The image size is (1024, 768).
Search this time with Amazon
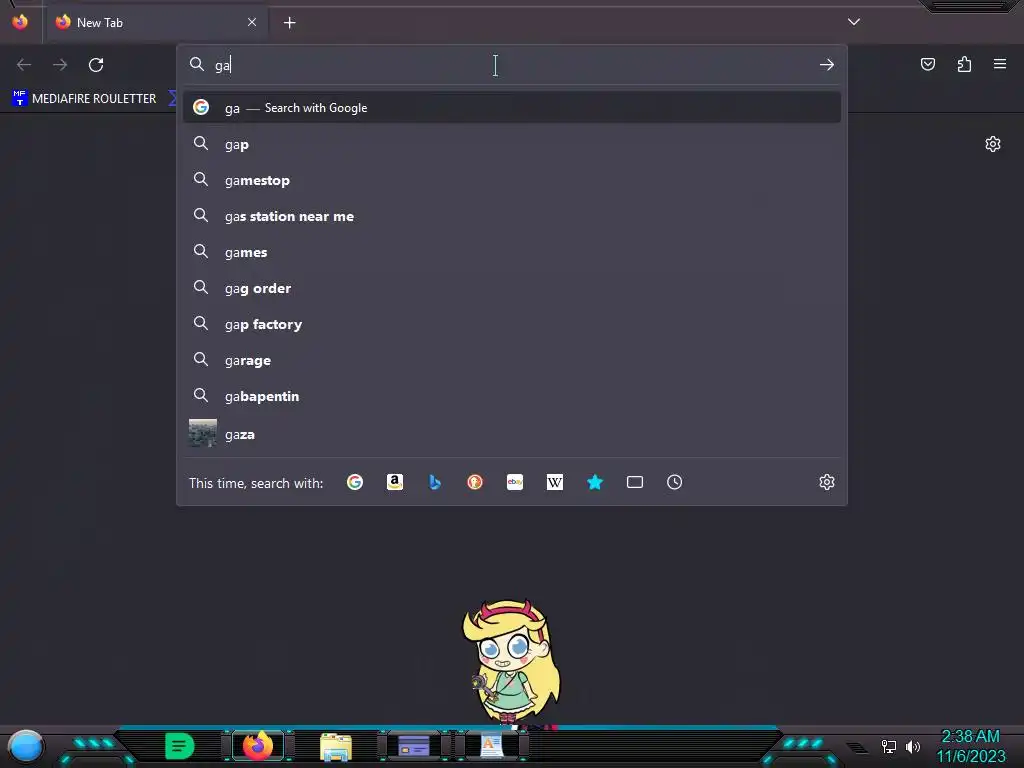point(394,482)
